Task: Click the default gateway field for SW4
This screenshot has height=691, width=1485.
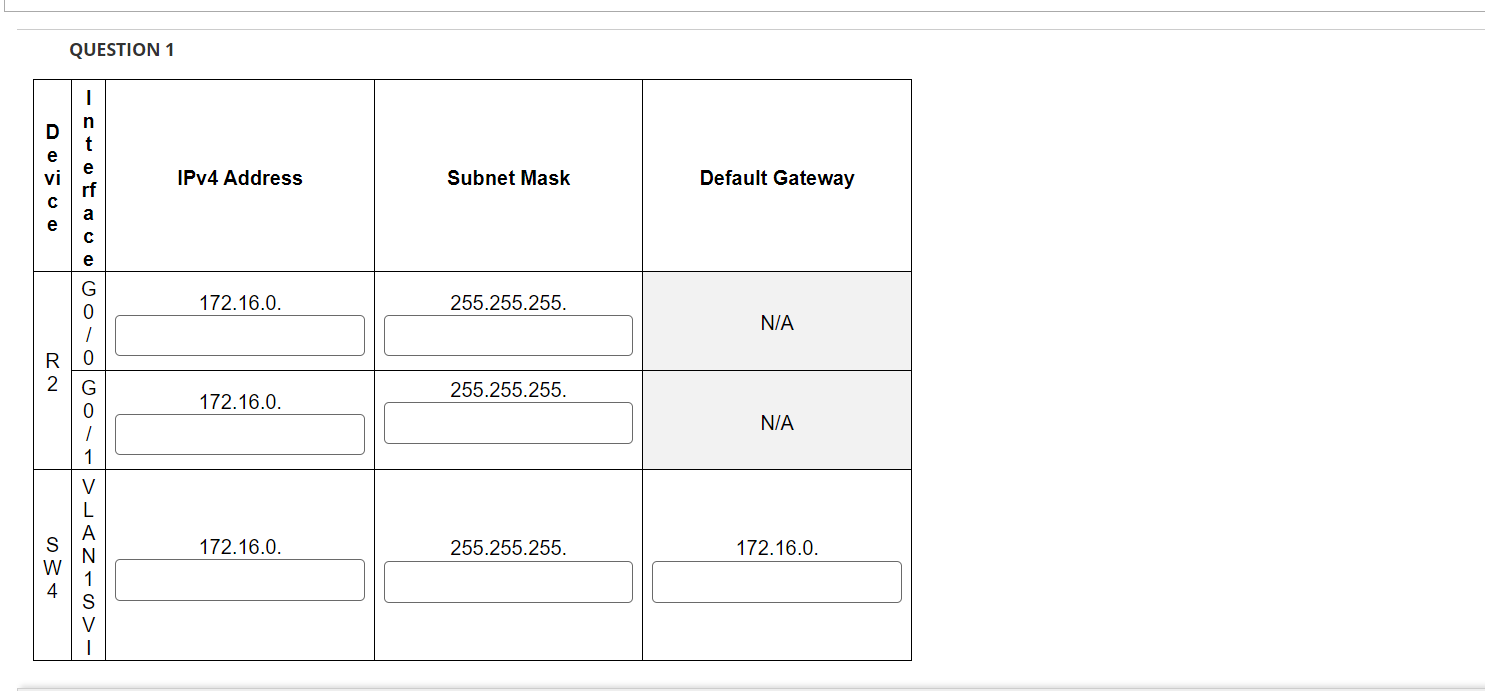Action: [775, 582]
